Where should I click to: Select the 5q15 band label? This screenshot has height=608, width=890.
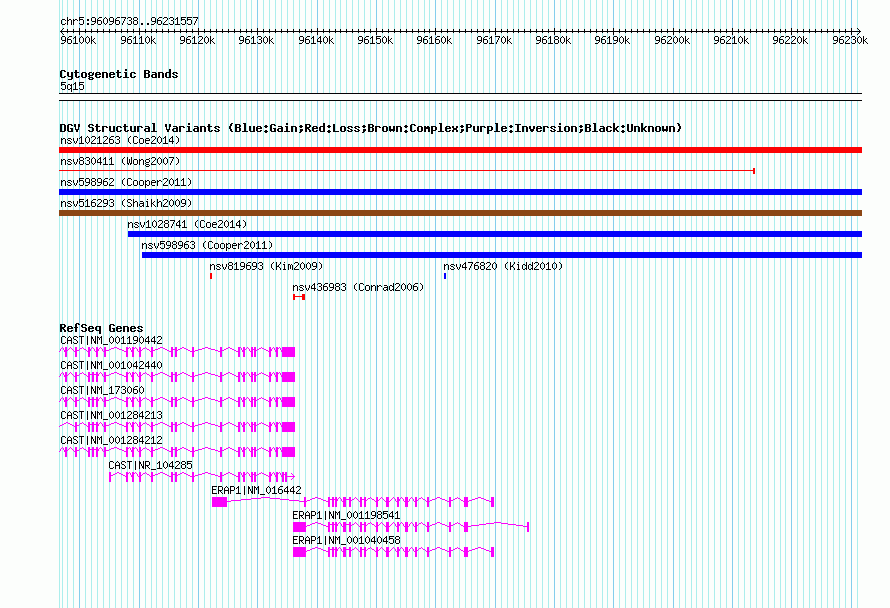pyautogui.click(x=72, y=86)
